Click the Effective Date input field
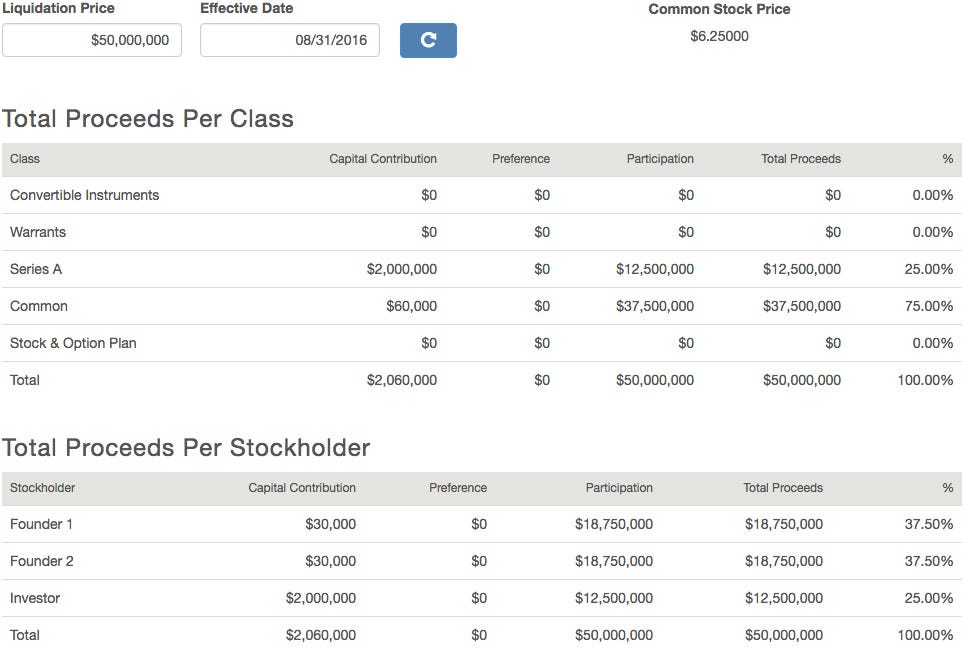This screenshot has height=658, width=964. 290,41
